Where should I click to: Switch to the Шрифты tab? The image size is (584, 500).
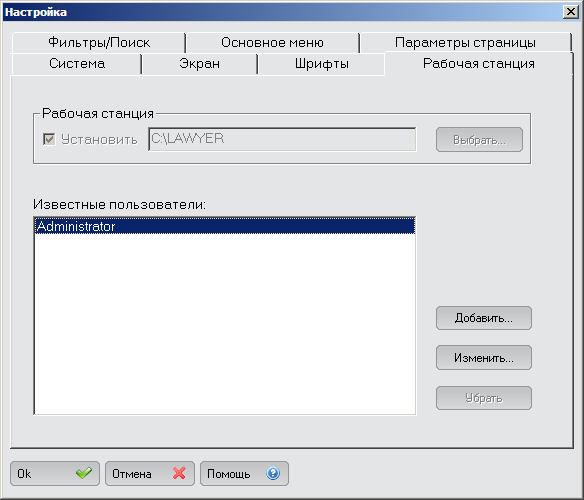click(321, 64)
